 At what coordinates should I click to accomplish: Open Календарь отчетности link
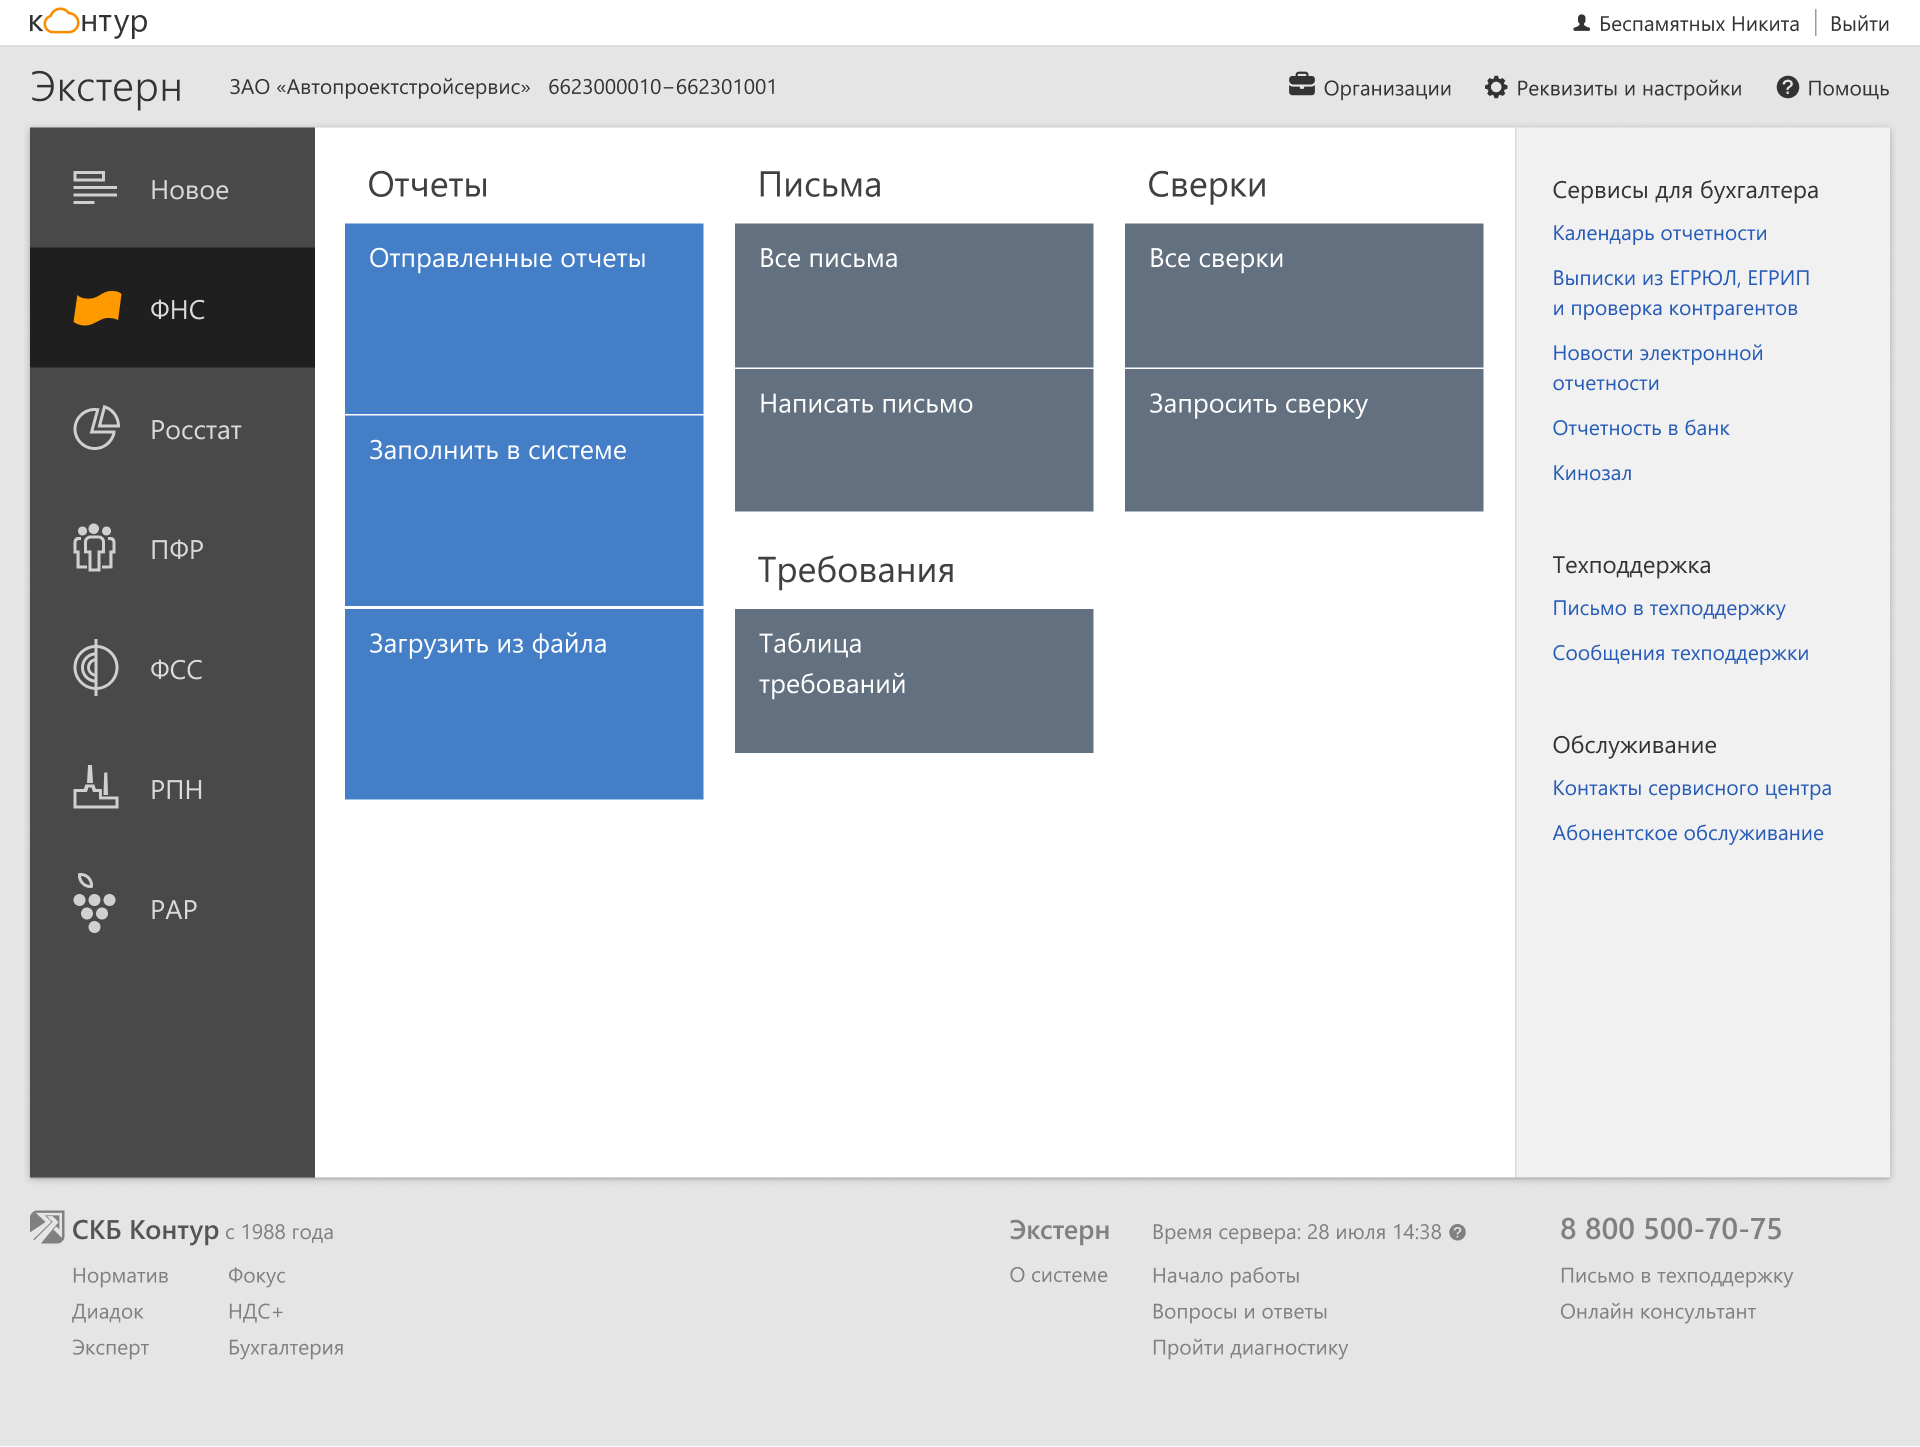(1659, 233)
